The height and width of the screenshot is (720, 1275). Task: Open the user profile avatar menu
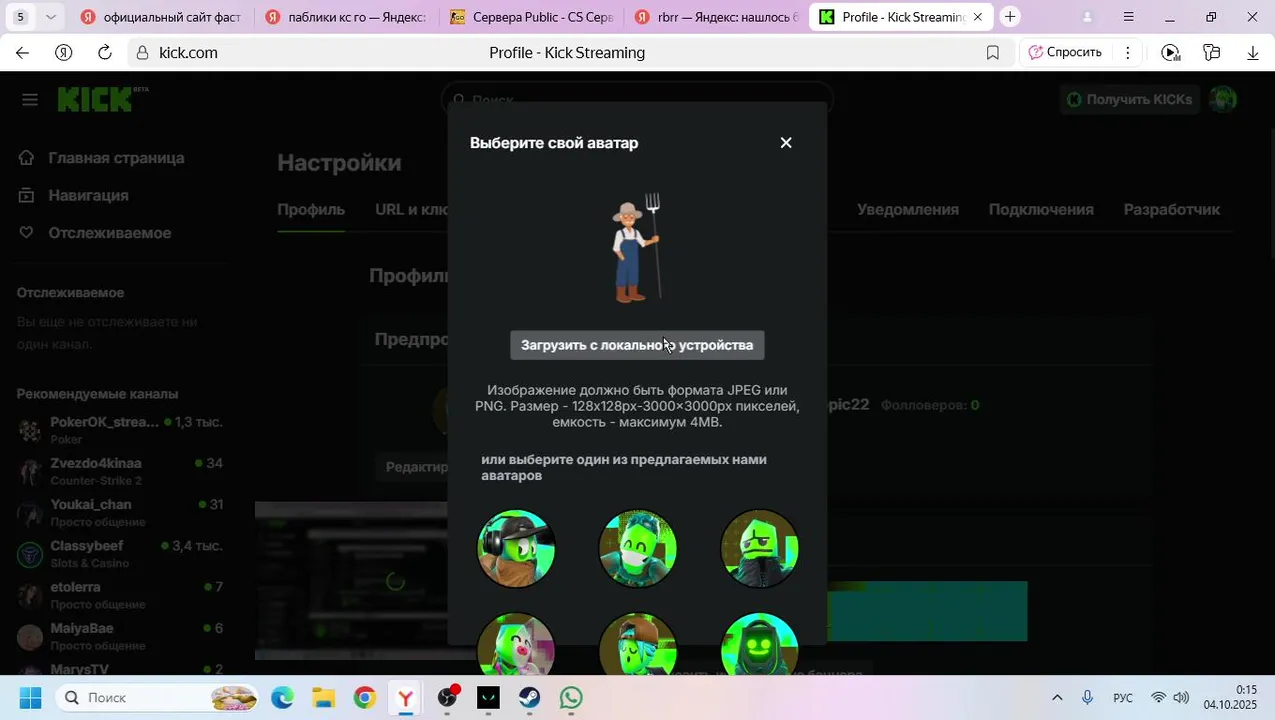[1223, 99]
